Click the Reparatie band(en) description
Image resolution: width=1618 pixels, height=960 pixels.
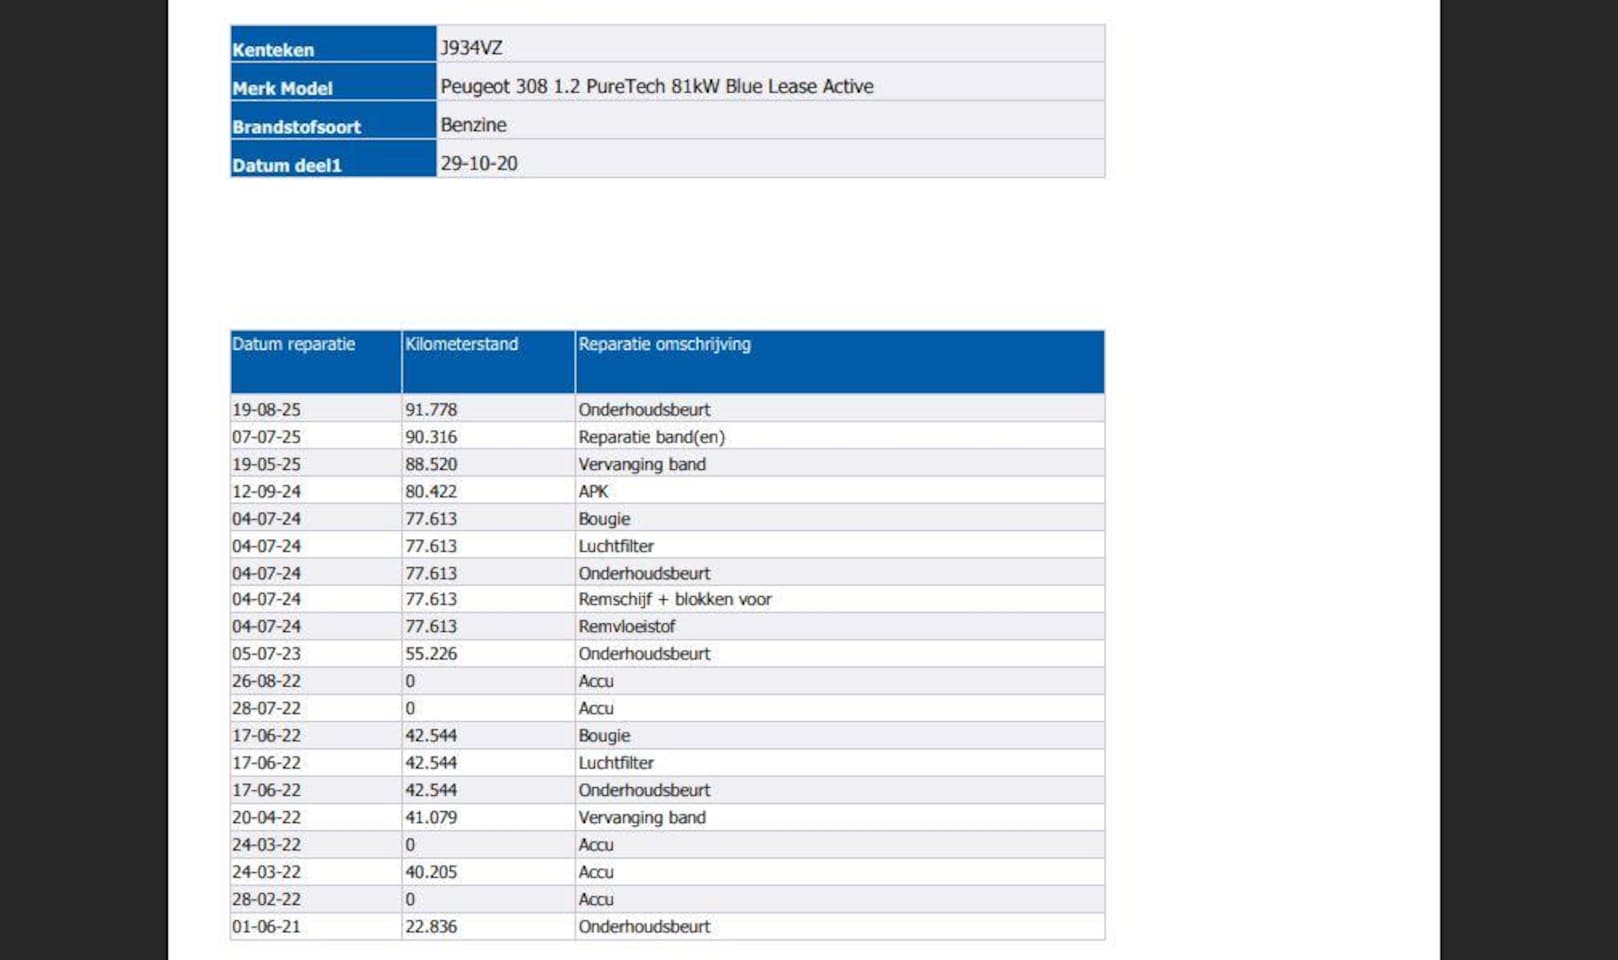coord(651,437)
